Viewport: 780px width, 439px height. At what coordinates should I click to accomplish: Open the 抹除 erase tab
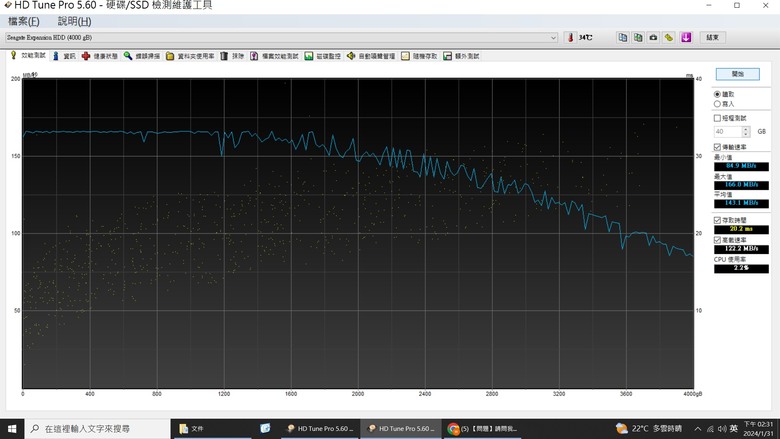[x=232, y=56]
